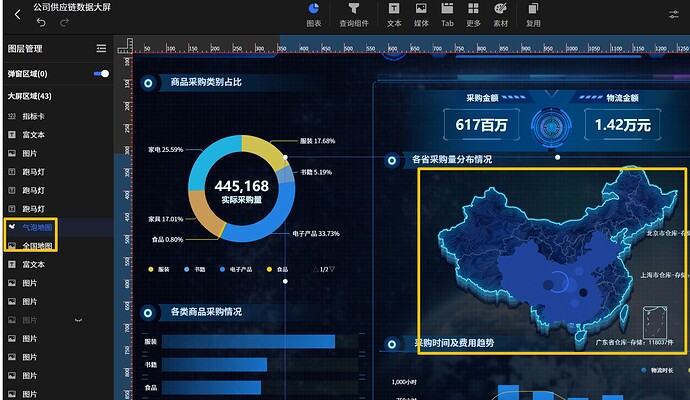690x400 pixels.
Task: Select the 全国地图 layer
Action: click(37, 246)
